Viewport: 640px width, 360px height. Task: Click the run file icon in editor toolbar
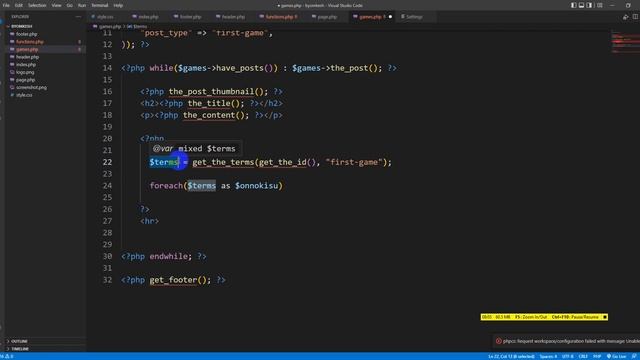tap(626, 17)
